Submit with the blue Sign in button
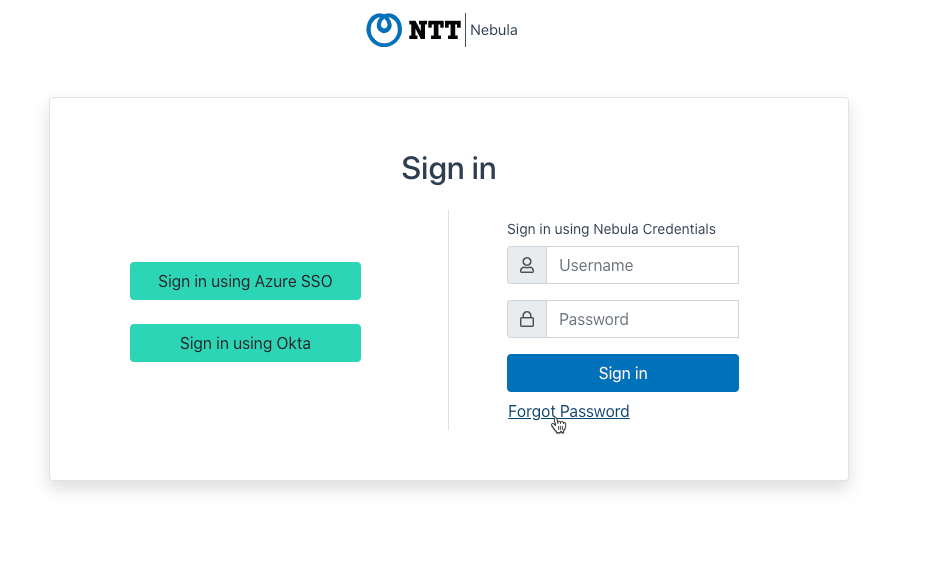Screen dimensions: 939x569 (x=623, y=373)
